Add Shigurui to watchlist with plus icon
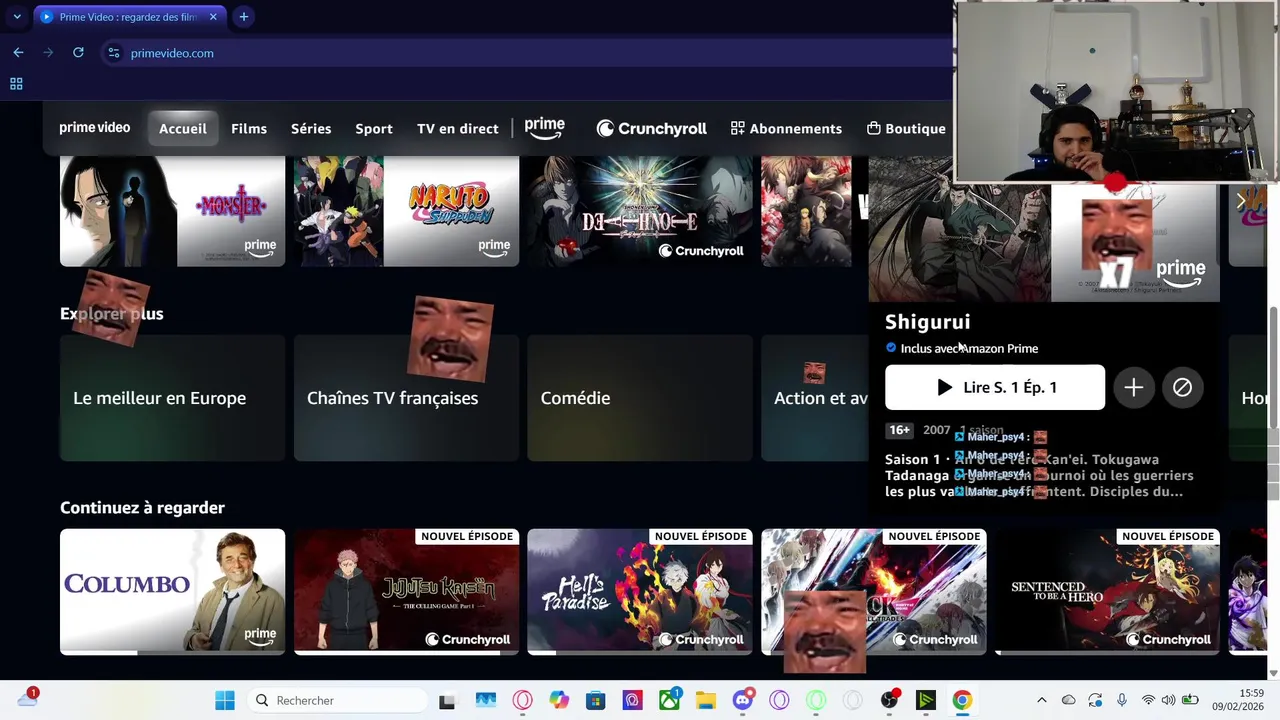This screenshot has height=720, width=1280. [1133, 387]
